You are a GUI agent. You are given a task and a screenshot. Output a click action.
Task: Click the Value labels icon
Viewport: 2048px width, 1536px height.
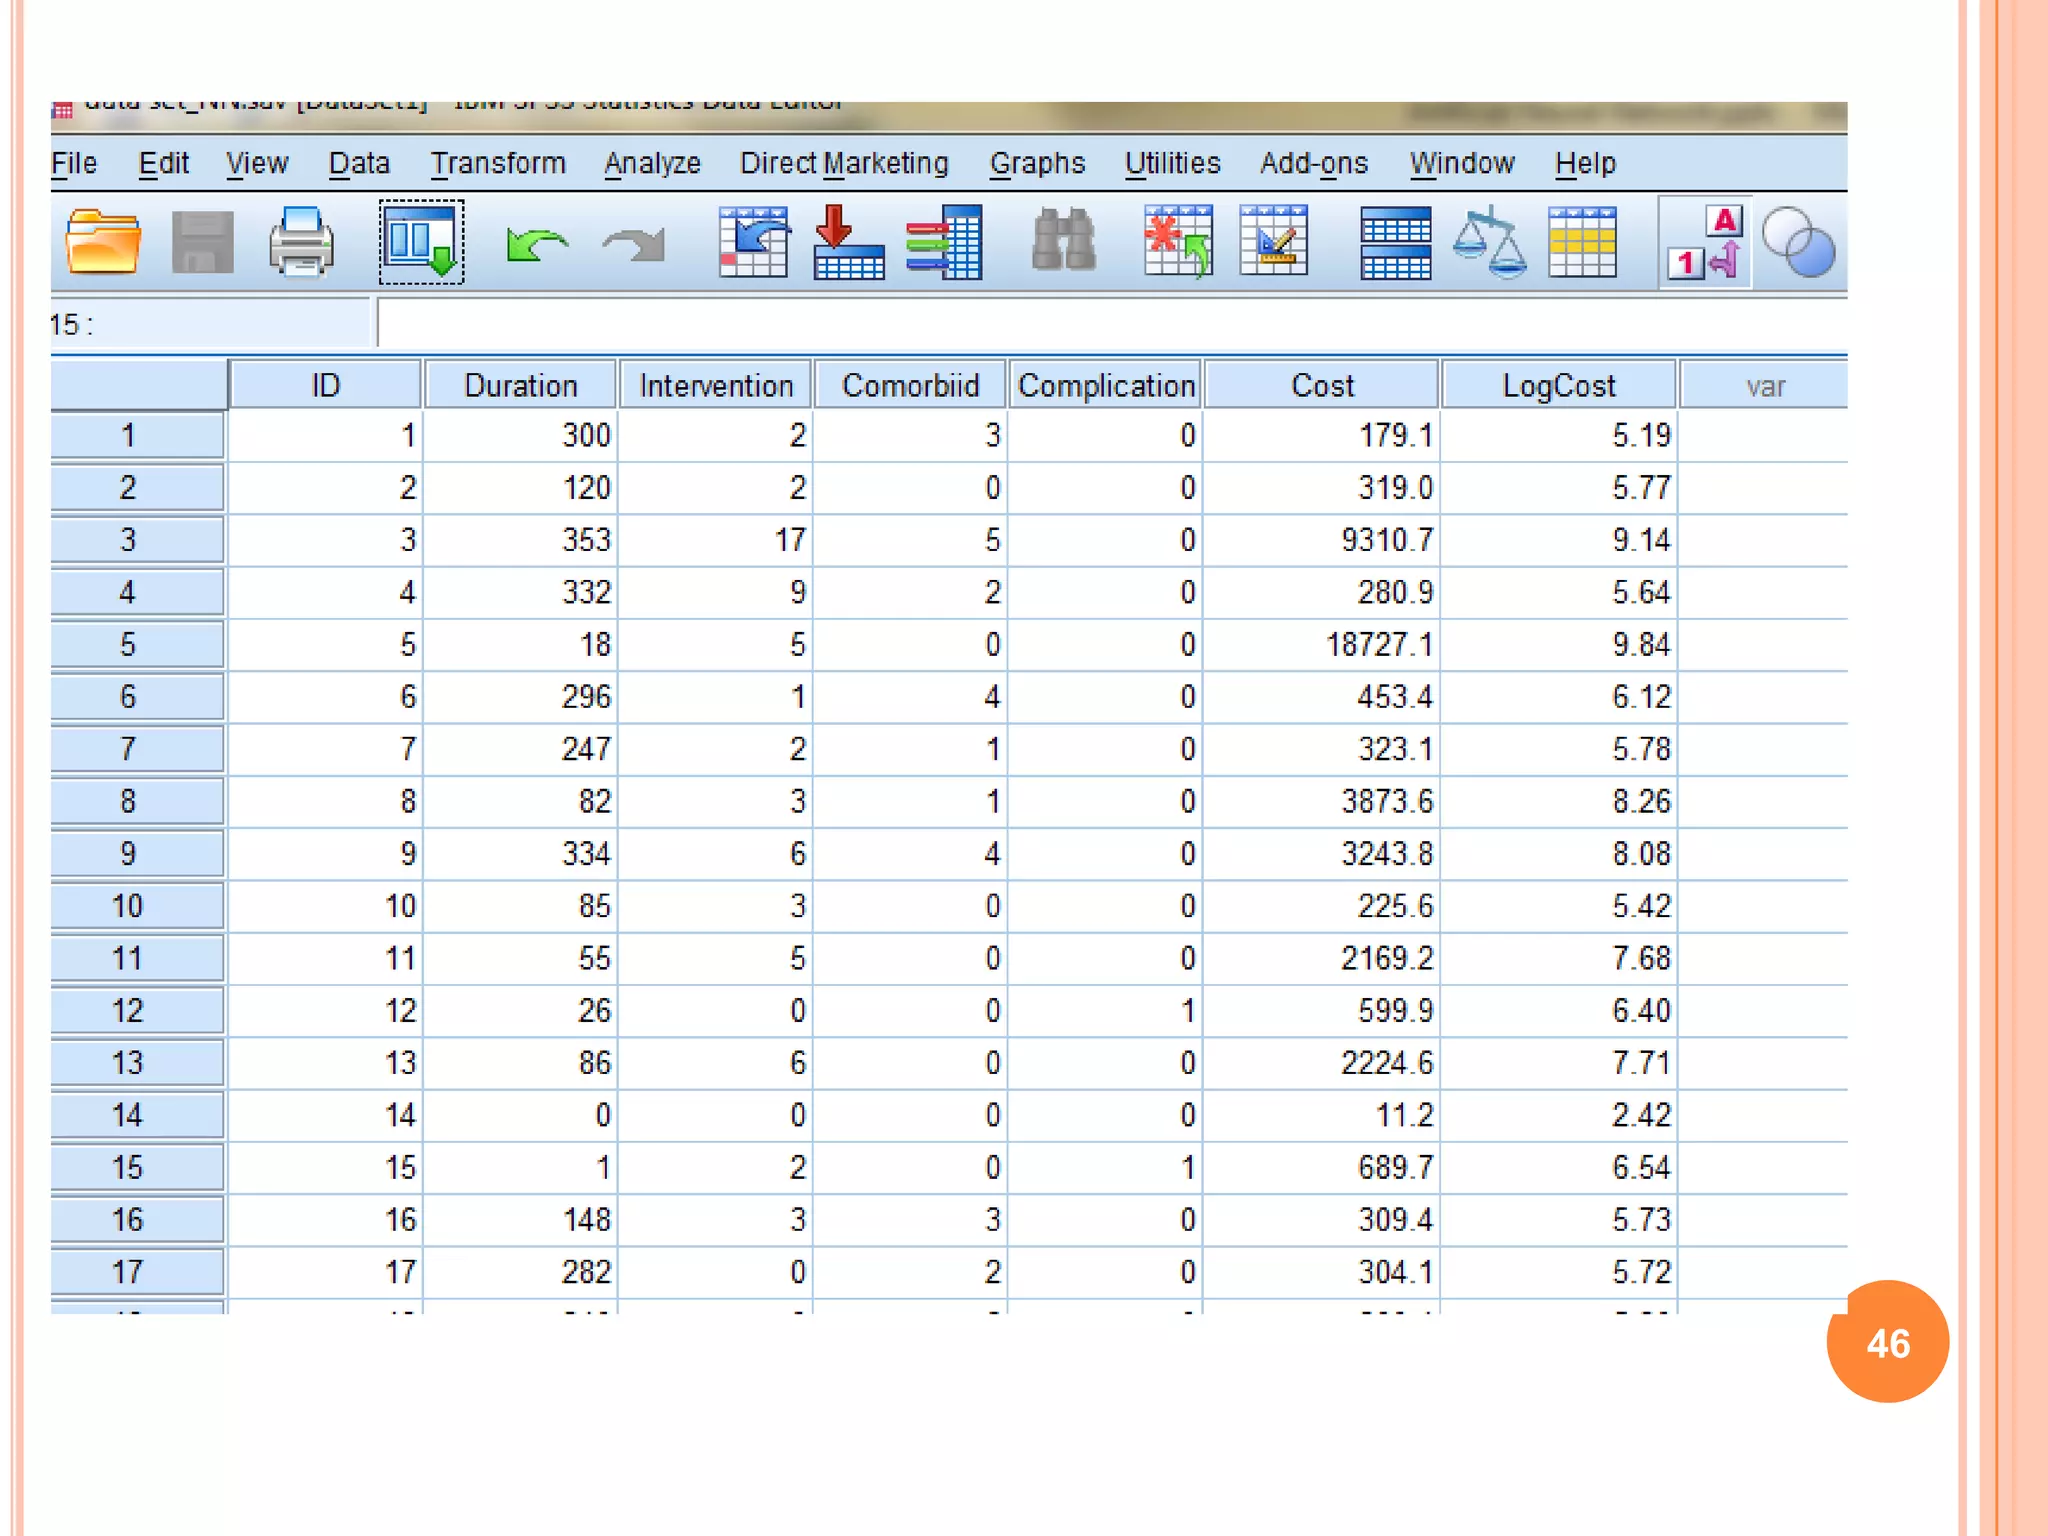click(x=1704, y=242)
